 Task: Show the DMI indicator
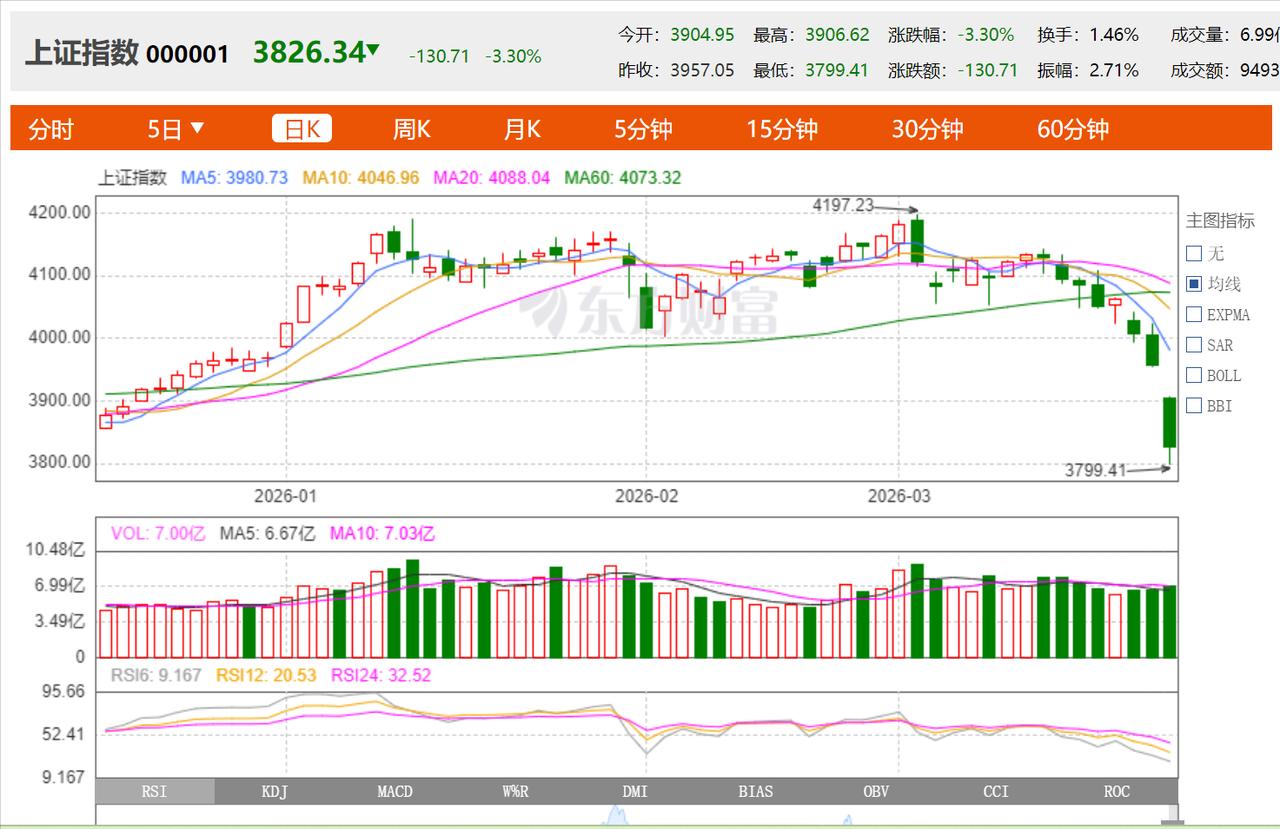pyautogui.click(x=635, y=791)
